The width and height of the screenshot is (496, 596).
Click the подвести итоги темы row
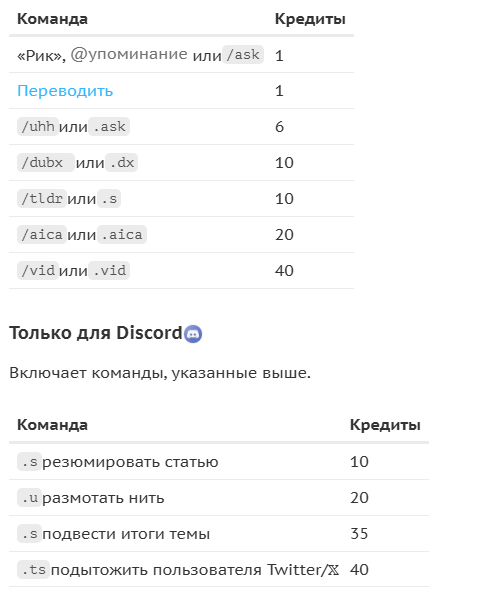click(x=219, y=534)
